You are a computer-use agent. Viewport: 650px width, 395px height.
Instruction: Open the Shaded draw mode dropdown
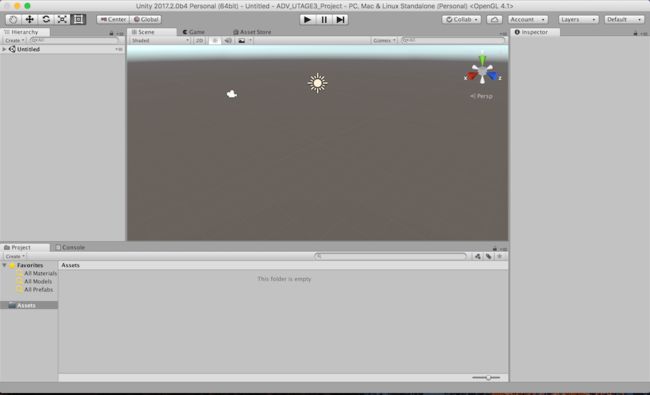160,41
